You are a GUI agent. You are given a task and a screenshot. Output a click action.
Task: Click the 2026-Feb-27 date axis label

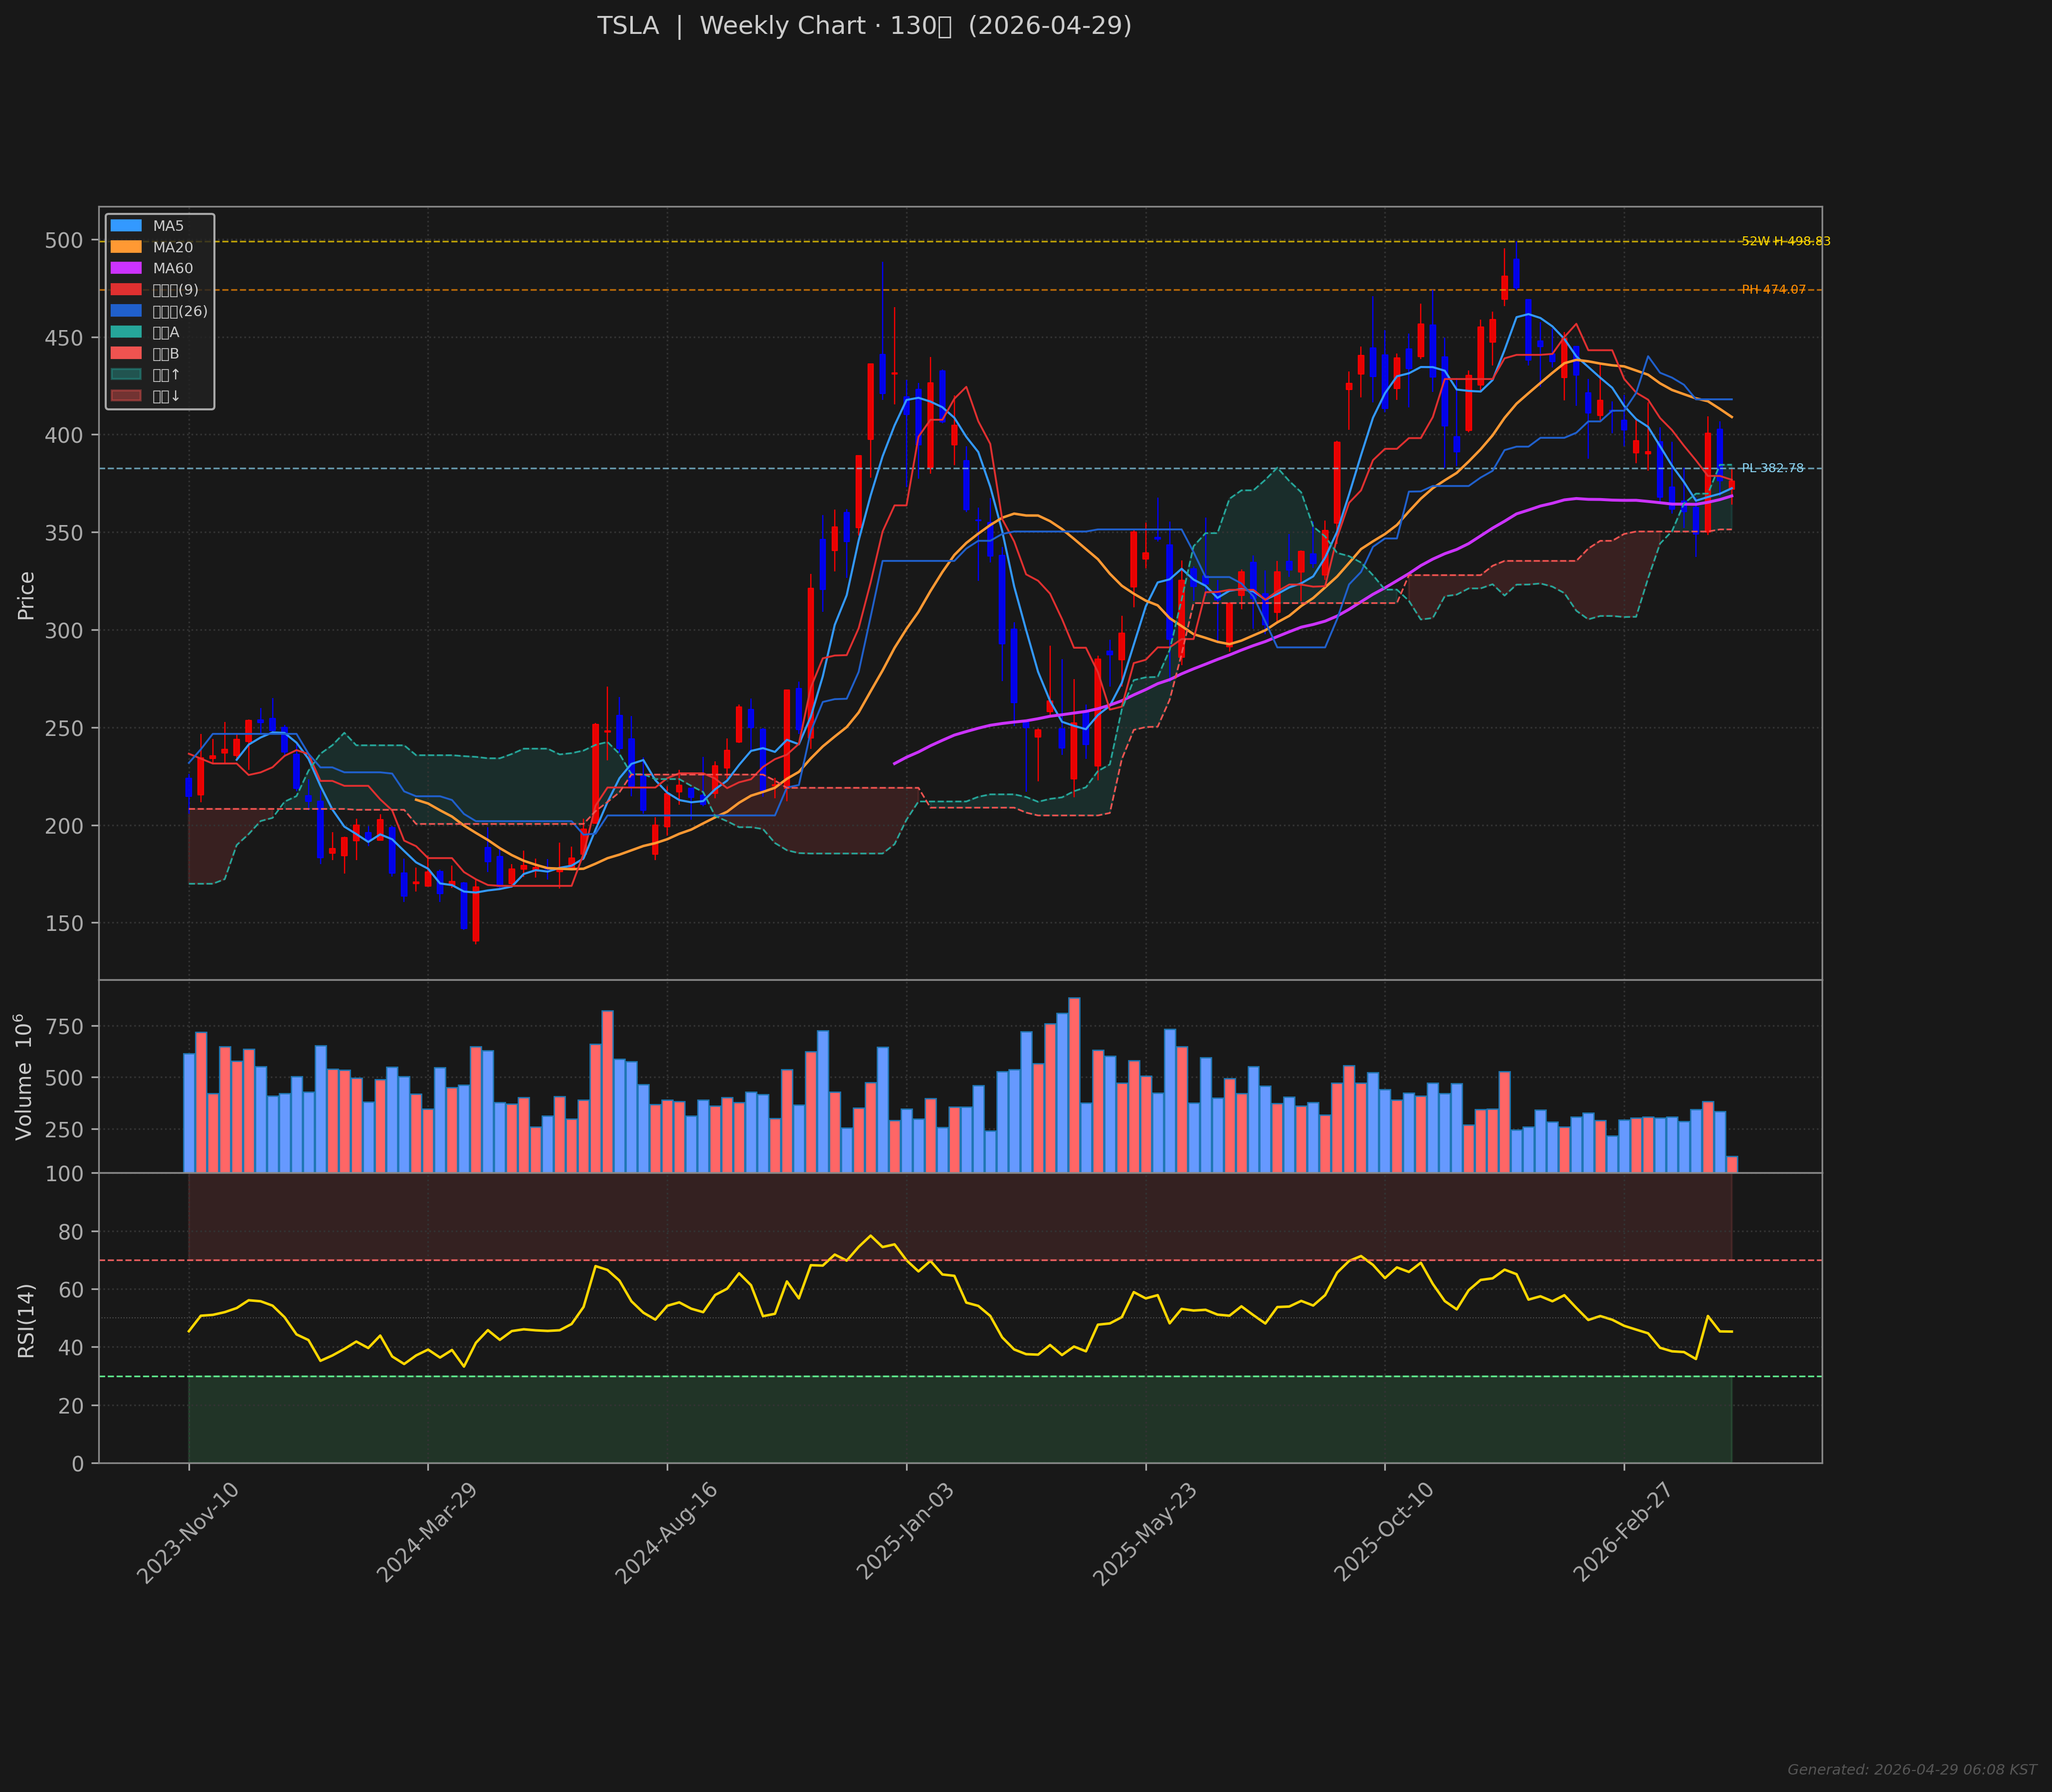click(1623, 1532)
